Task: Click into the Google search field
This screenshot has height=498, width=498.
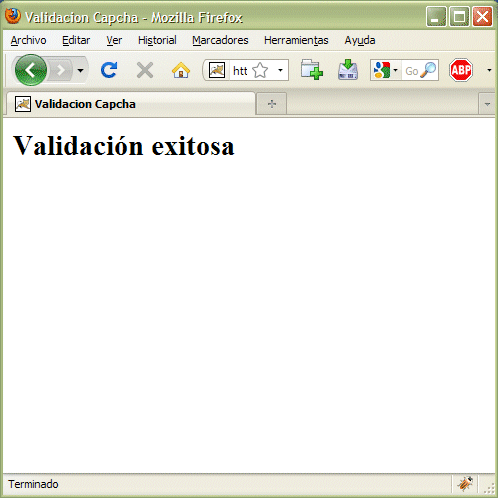Action: coord(411,71)
